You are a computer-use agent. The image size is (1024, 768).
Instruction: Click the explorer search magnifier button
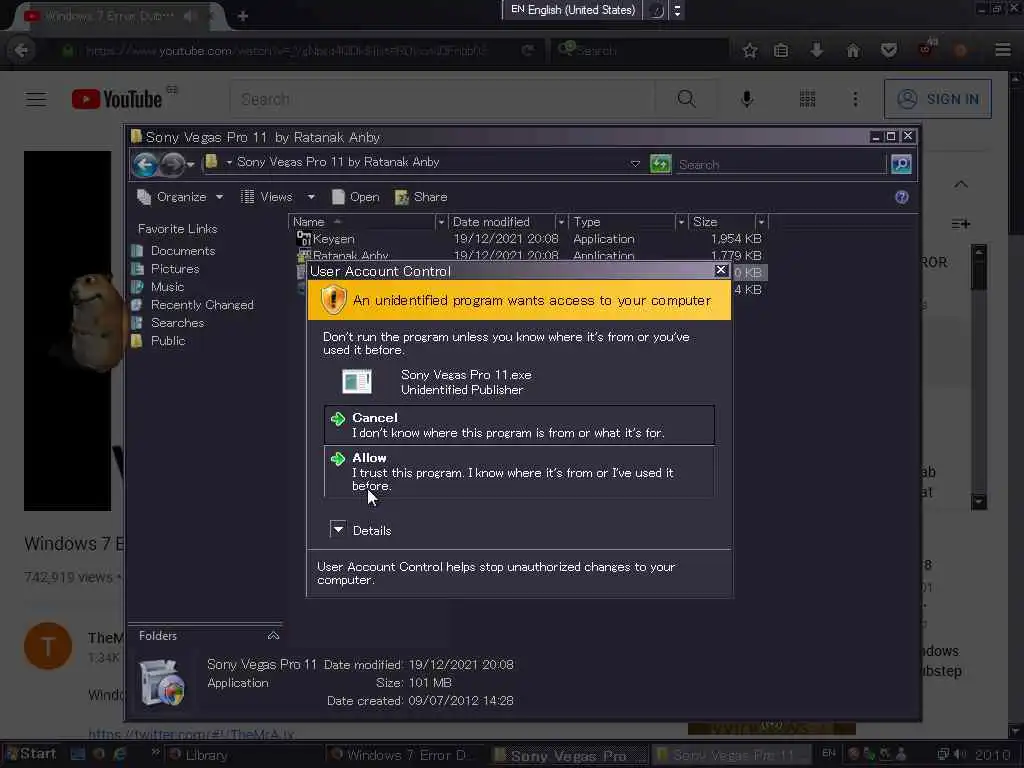click(901, 164)
